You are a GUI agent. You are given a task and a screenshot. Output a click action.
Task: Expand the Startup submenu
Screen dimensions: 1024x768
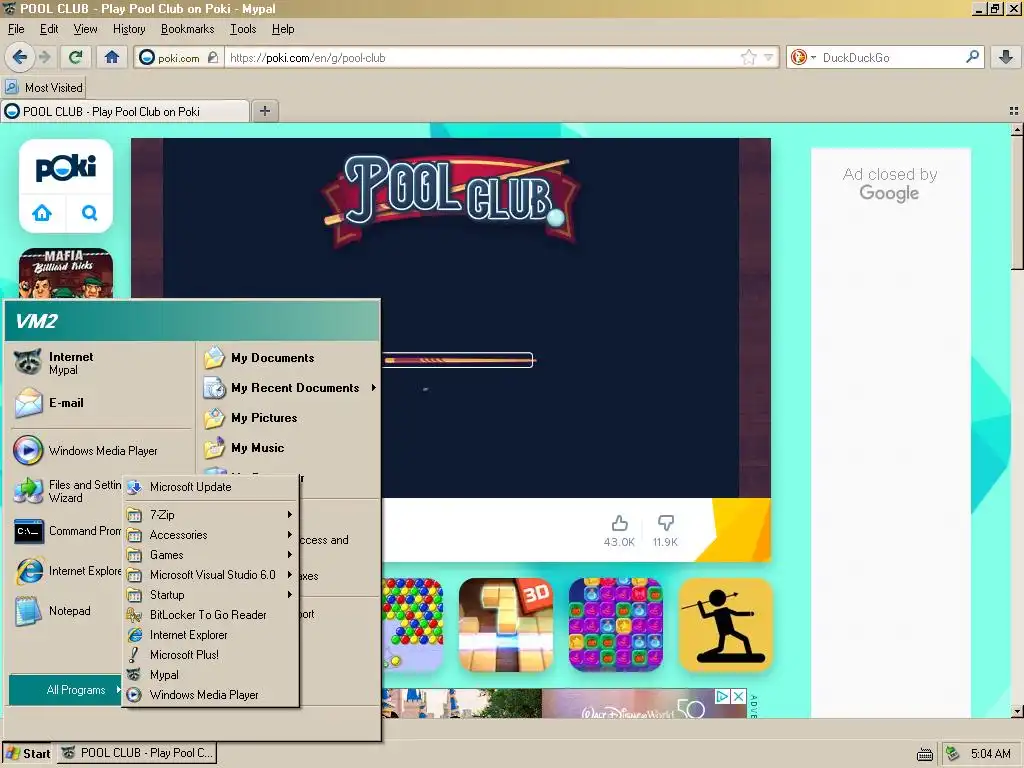(x=211, y=595)
